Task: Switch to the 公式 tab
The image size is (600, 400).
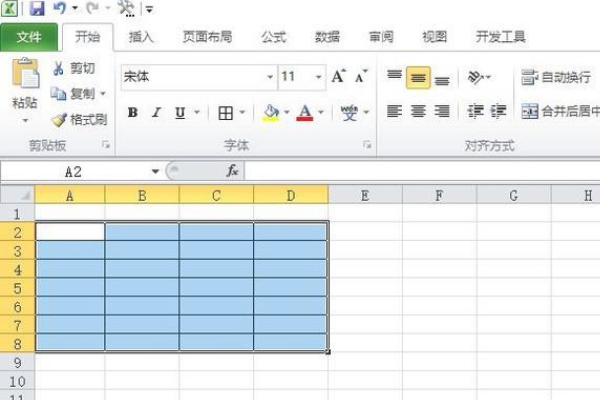Action: [x=274, y=37]
